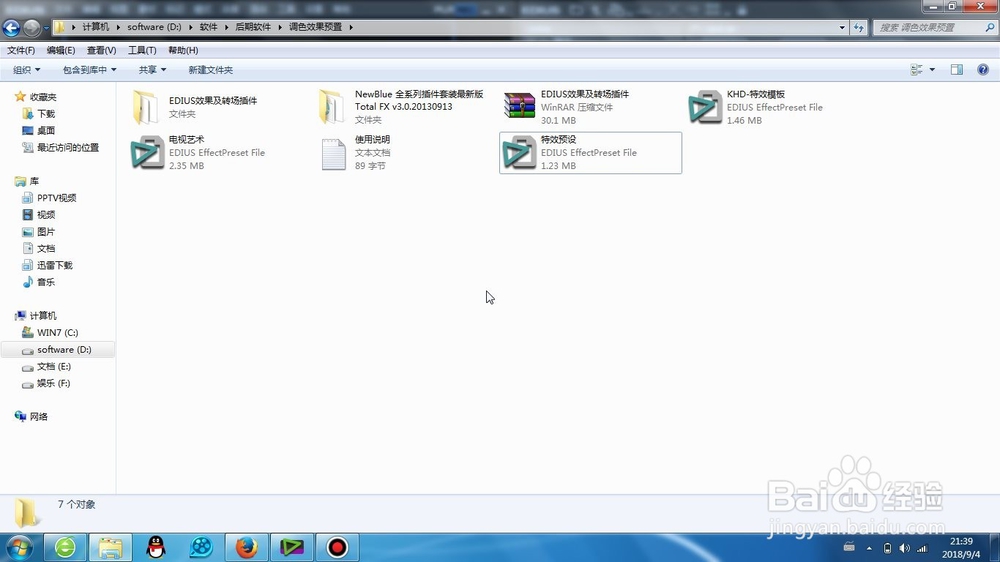Expand the 包含到库中 dropdown
1000x562 pixels.
pyautogui.click(x=89, y=70)
